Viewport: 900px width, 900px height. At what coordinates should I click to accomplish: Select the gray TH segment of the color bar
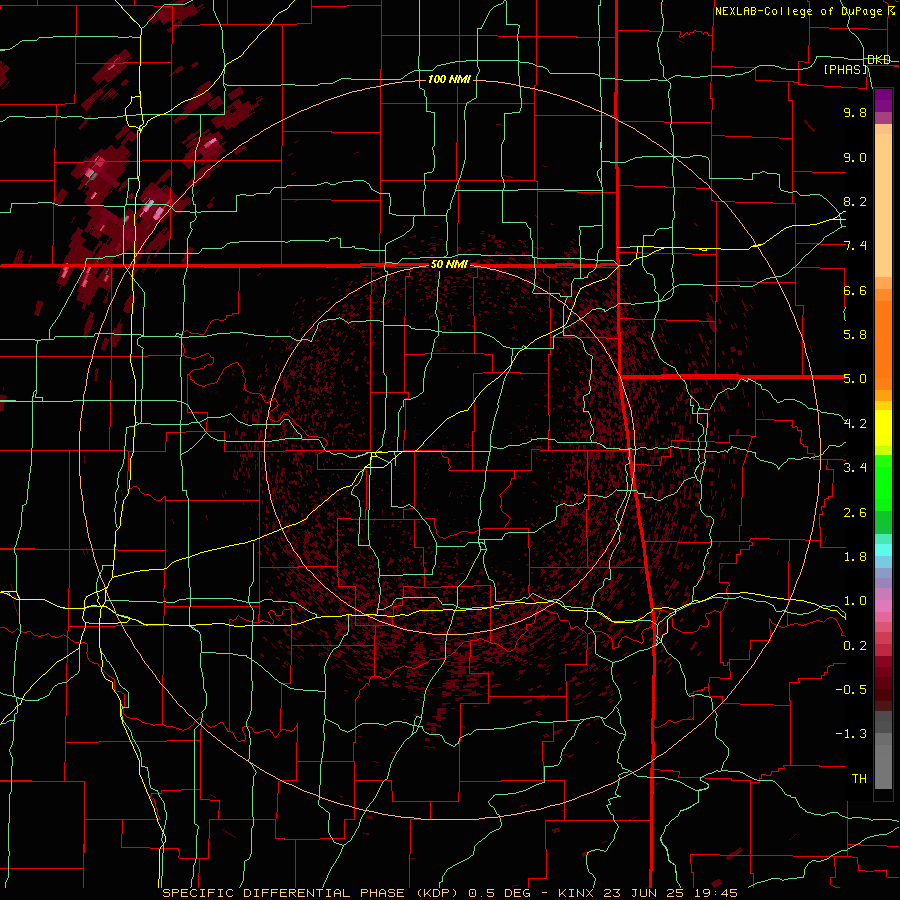click(x=883, y=767)
